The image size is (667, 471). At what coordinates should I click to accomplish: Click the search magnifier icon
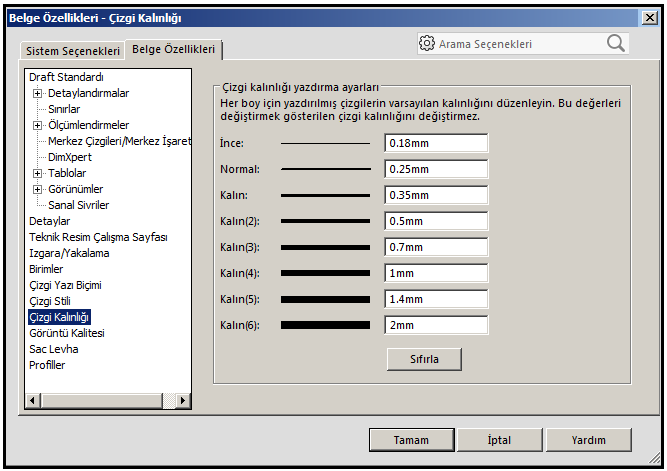pyautogui.click(x=615, y=43)
